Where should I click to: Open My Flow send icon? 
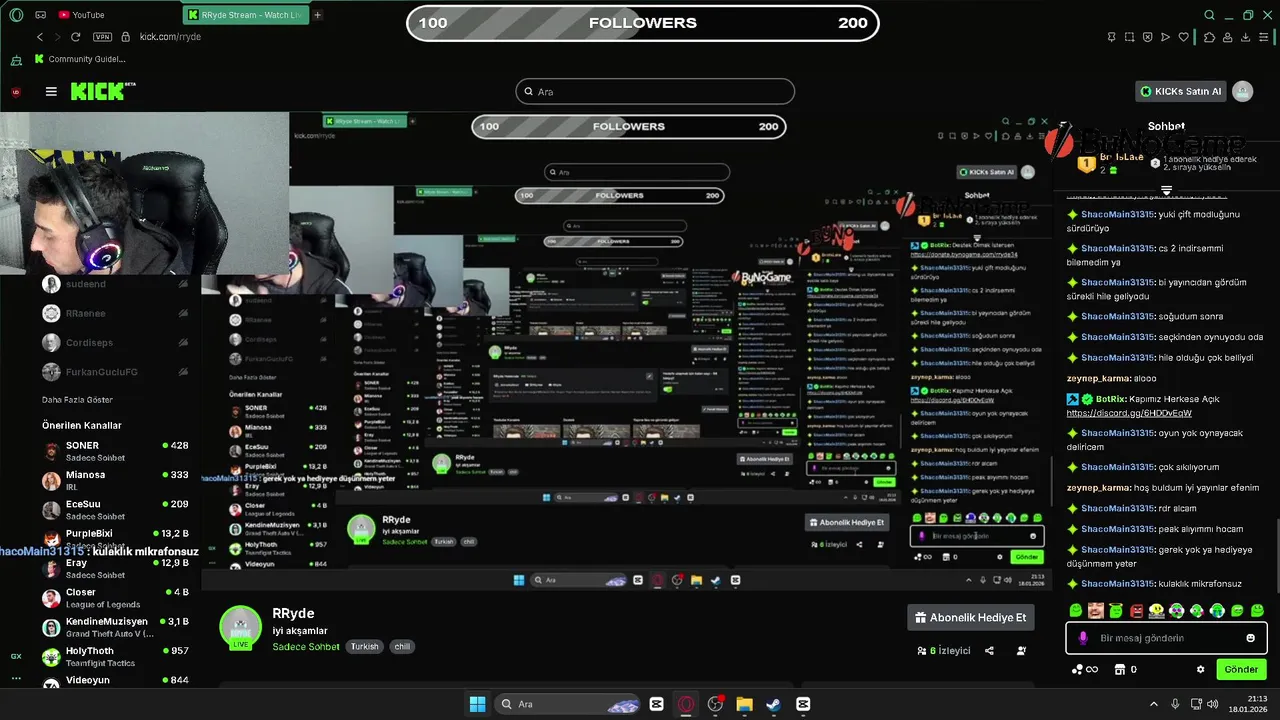[x=1165, y=37]
